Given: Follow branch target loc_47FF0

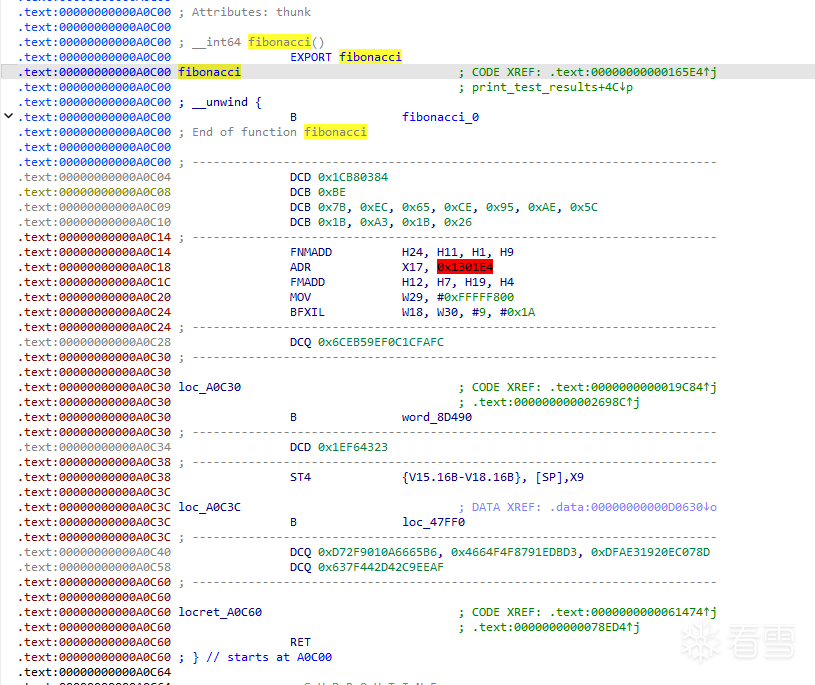Looking at the screenshot, I should [434, 522].
